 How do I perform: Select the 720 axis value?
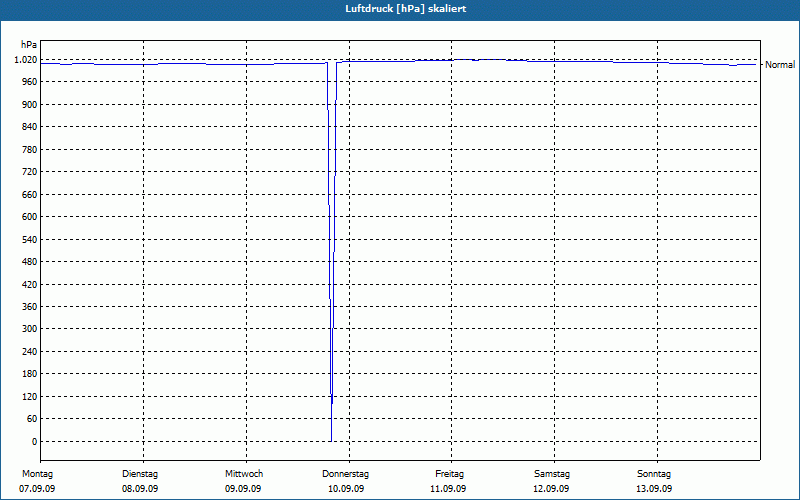click(x=30, y=171)
